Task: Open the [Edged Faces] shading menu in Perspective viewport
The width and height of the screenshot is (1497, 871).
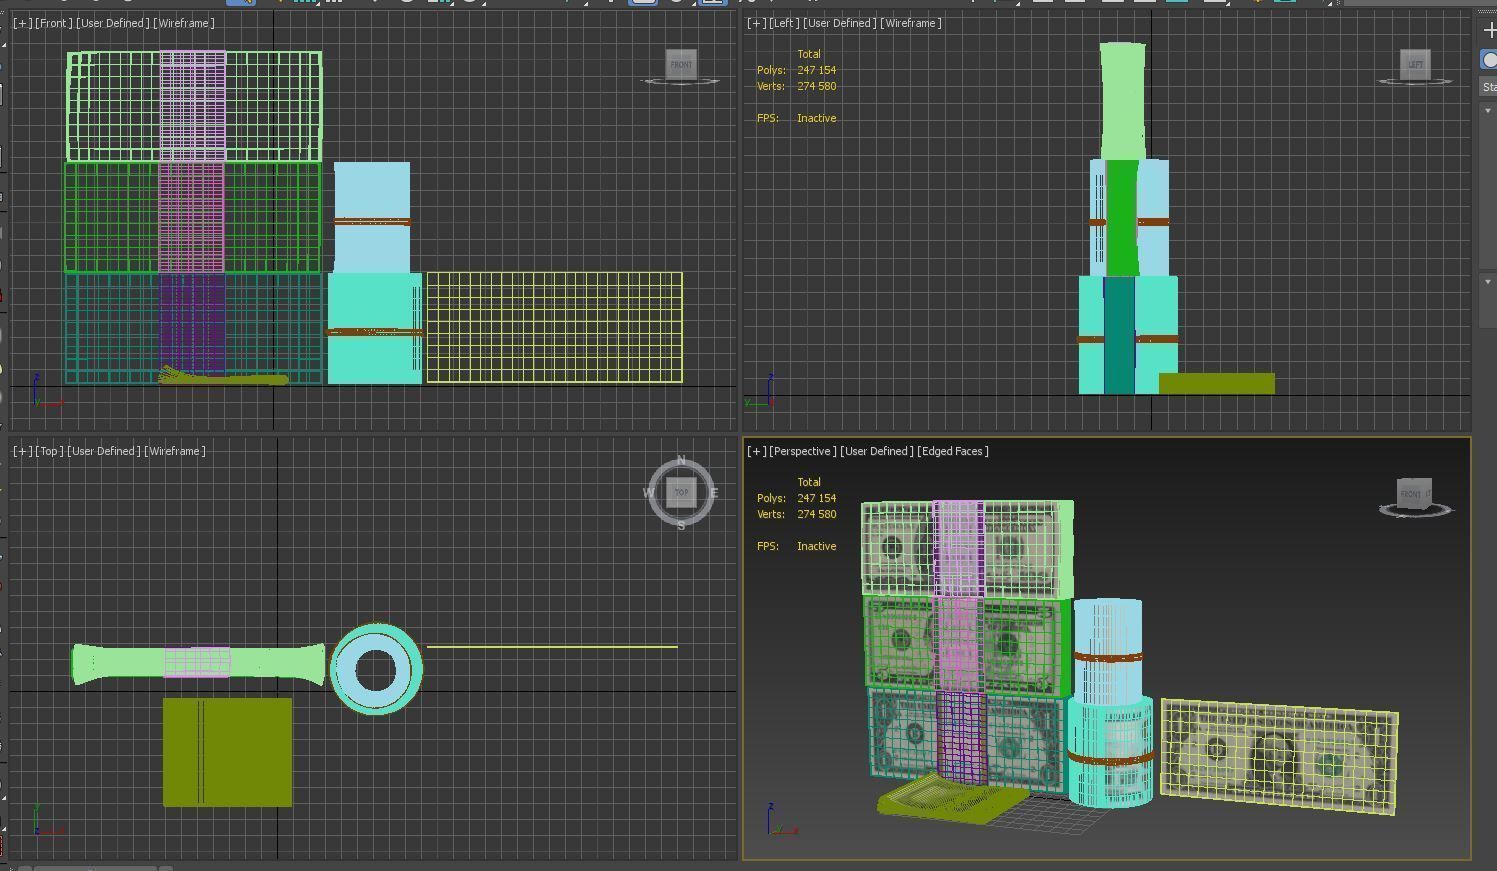Action: (953, 451)
